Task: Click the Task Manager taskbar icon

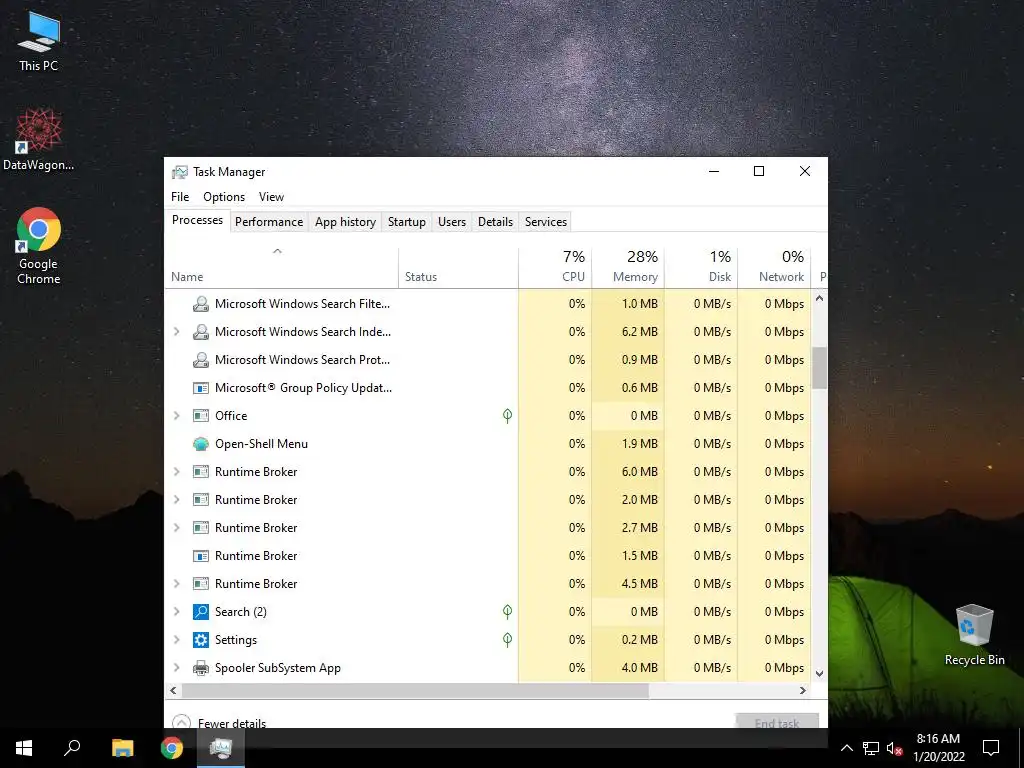Action: click(221, 748)
